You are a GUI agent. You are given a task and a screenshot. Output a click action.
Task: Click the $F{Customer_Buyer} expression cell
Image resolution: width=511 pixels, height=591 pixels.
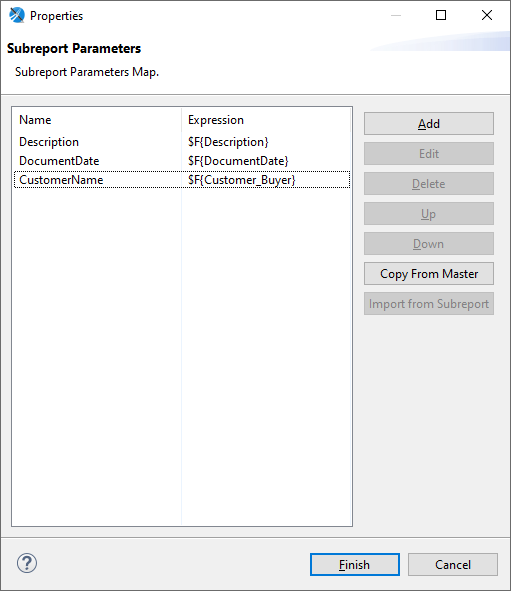[242, 180]
